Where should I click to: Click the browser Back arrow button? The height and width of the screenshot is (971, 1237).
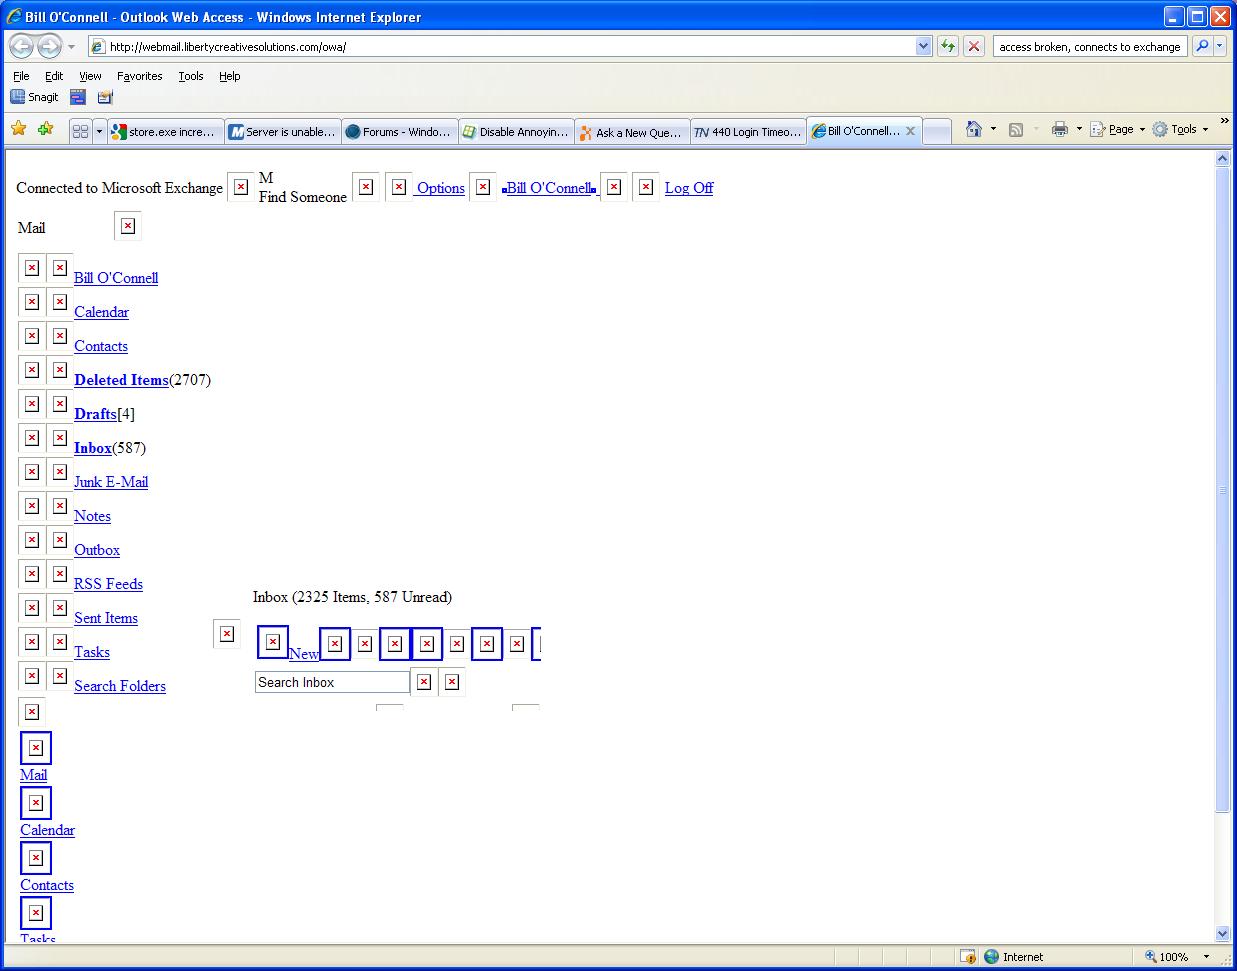21,46
